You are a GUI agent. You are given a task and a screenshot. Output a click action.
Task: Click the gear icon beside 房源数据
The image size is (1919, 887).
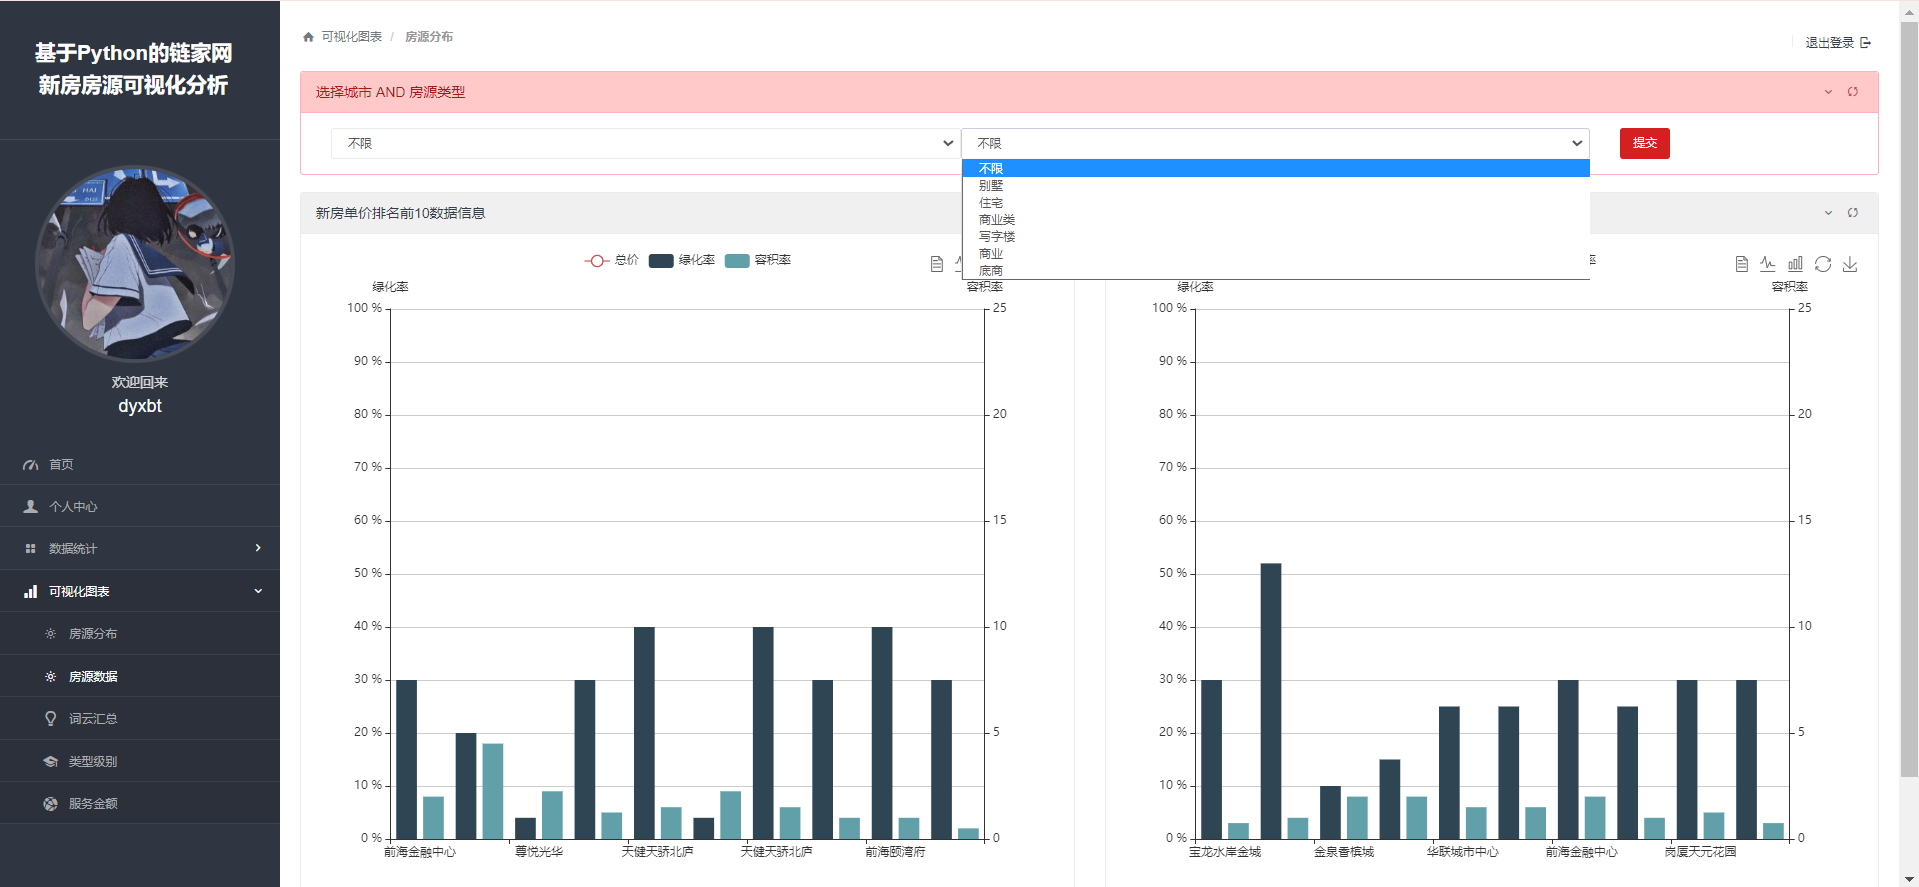click(51, 677)
